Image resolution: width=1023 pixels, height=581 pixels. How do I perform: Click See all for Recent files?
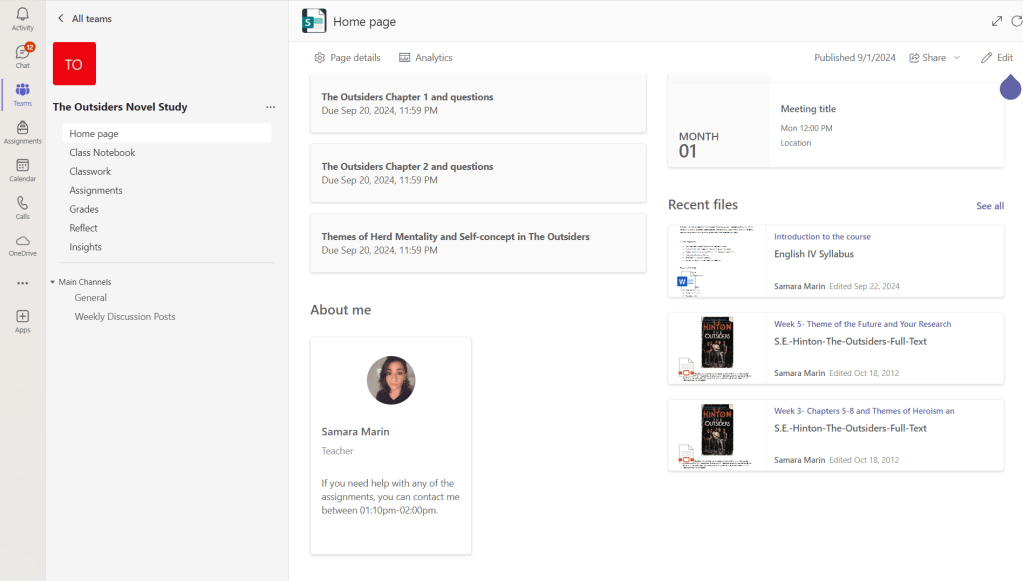[989, 206]
